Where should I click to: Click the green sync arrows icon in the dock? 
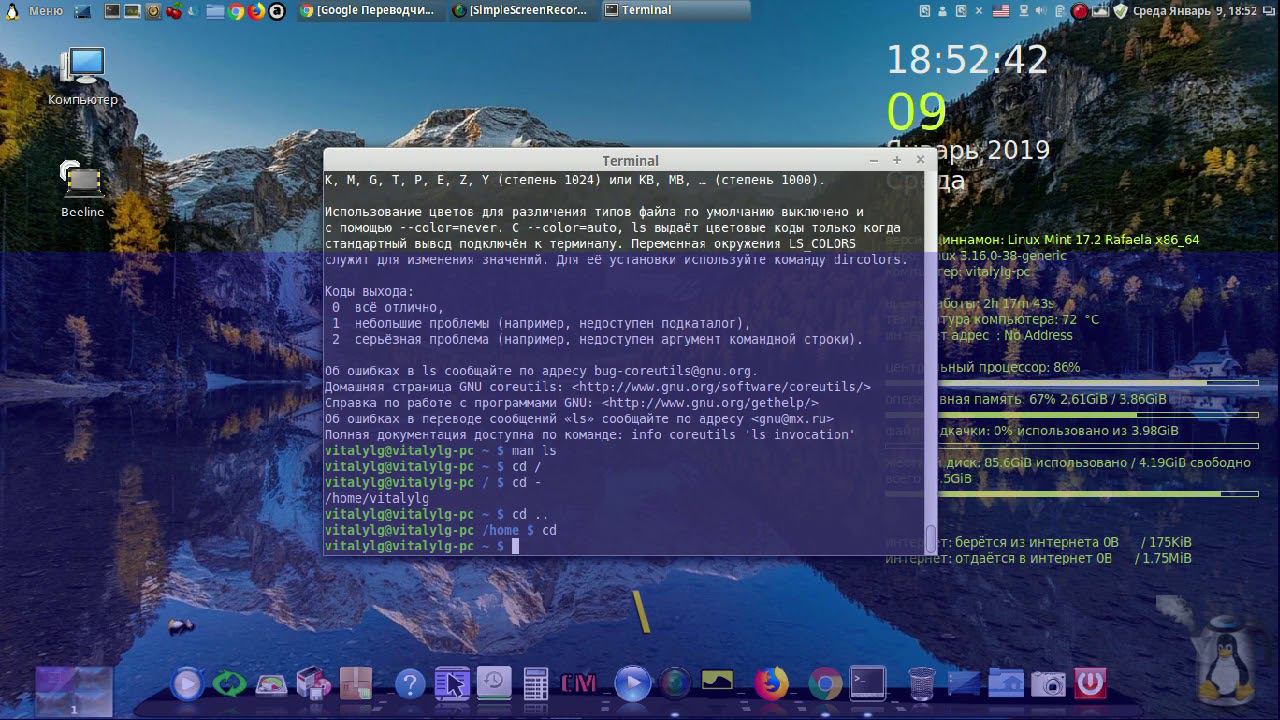click(229, 684)
